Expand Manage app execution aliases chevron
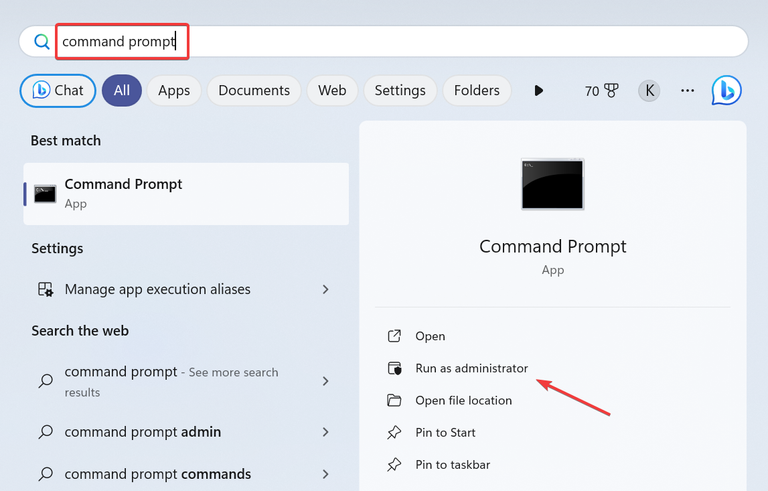This screenshot has height=491, width=768. point(326,290)
